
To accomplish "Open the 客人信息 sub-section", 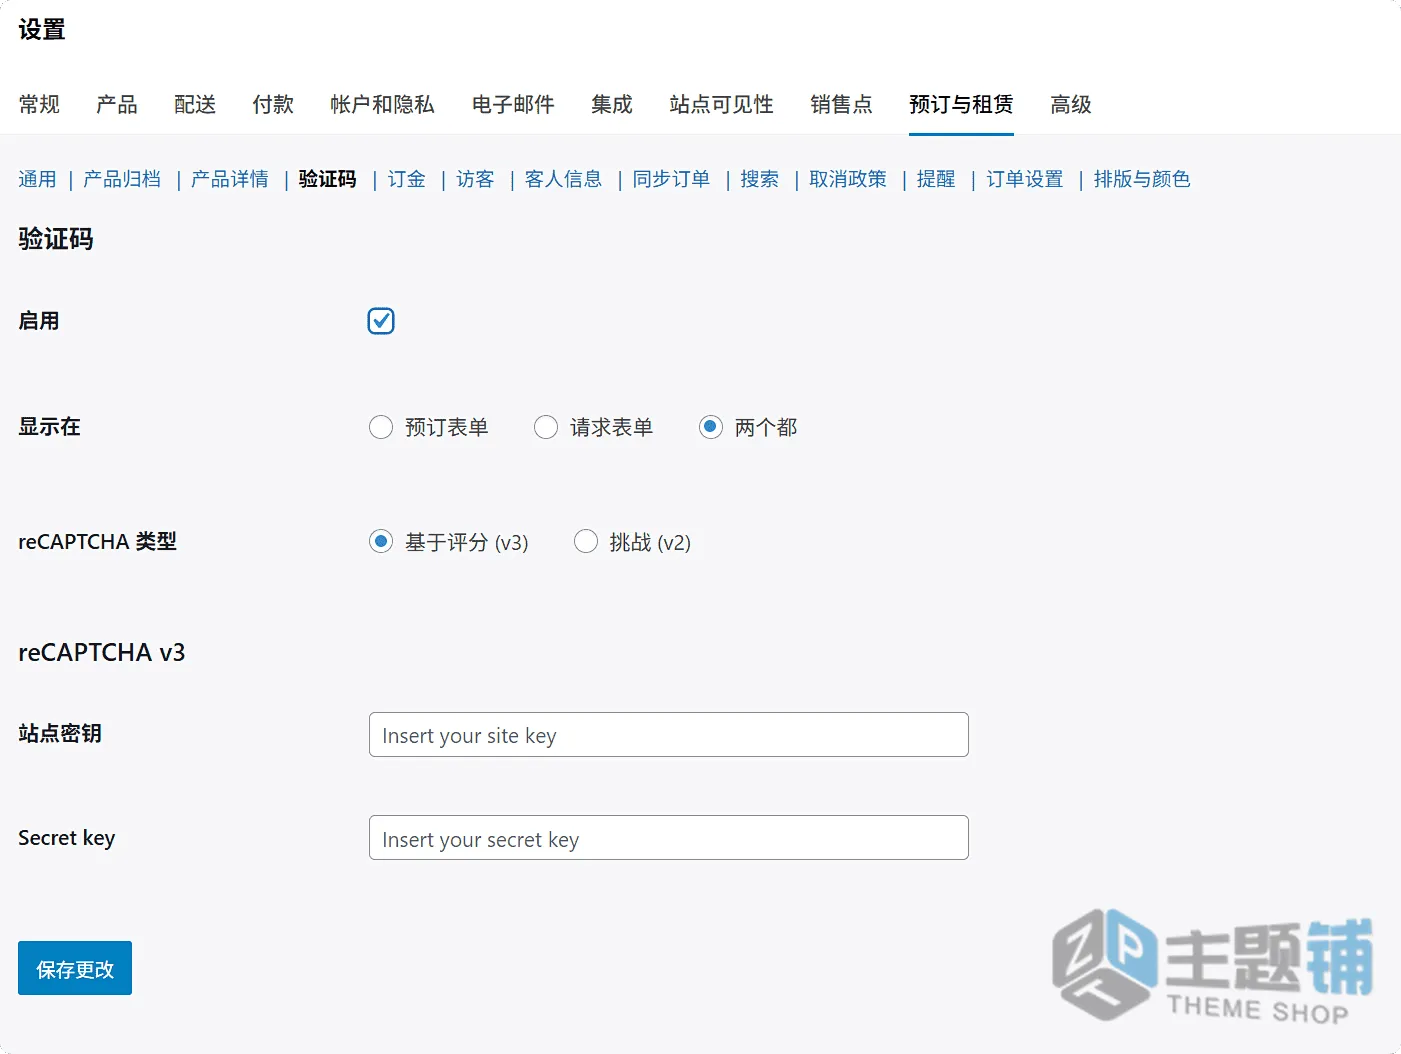I will 563,179.
